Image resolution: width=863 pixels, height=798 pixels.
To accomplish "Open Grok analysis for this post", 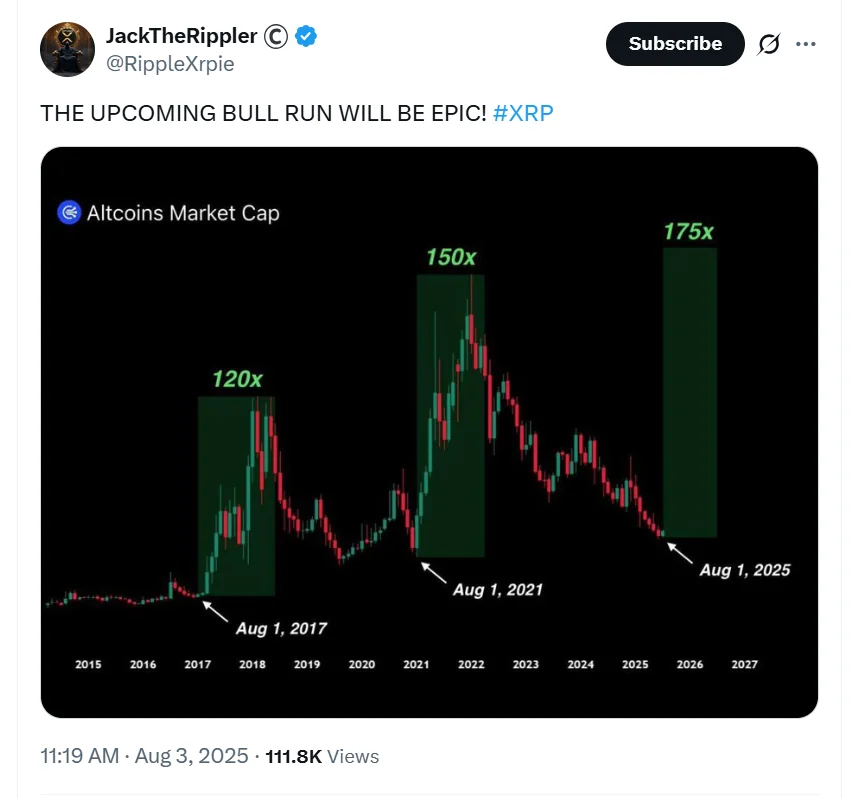I will pyautogui.click(x=768, y=44).
